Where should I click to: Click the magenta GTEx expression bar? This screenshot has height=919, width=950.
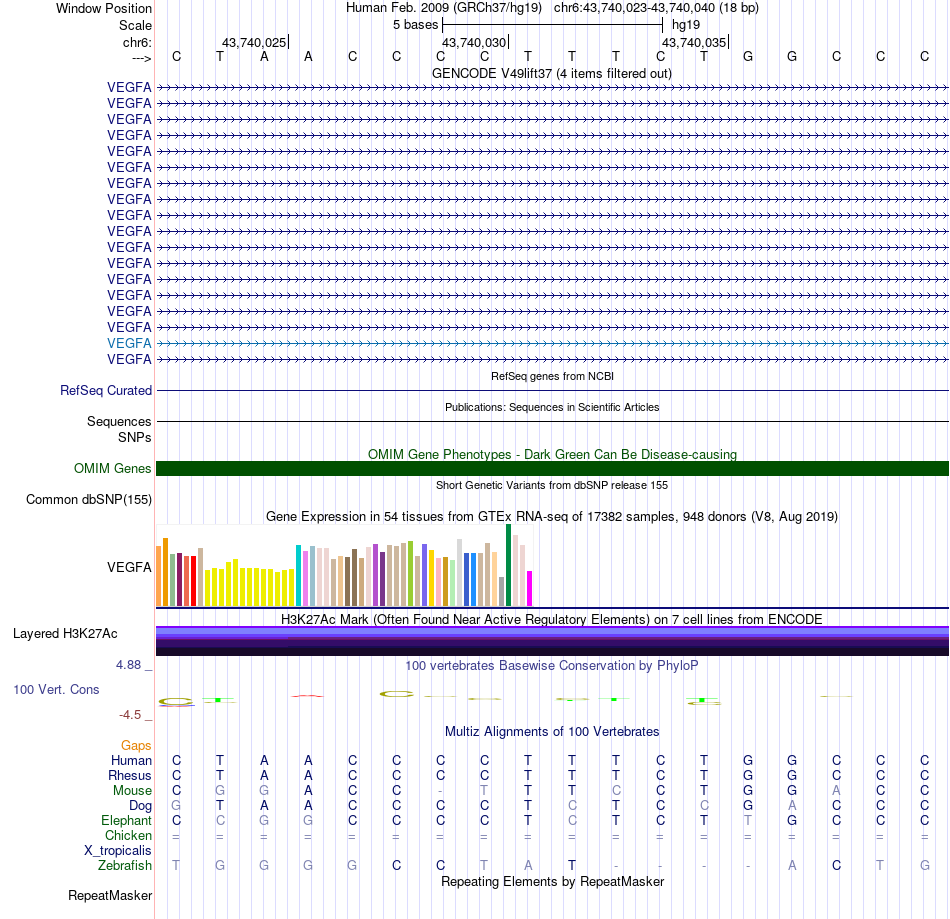[x=530, y=588]
